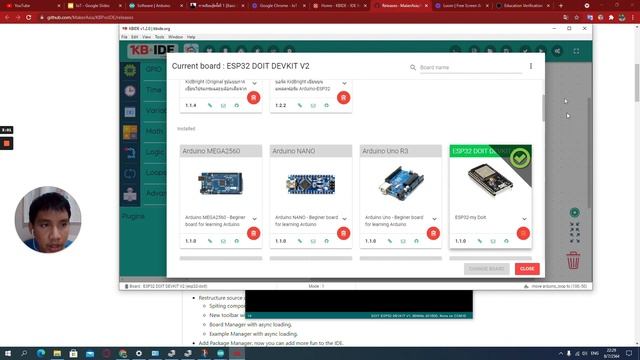Click the Time clock category icon
Image resolution: width=640 pixels, height=360 pixels.
tap(130, 91)
